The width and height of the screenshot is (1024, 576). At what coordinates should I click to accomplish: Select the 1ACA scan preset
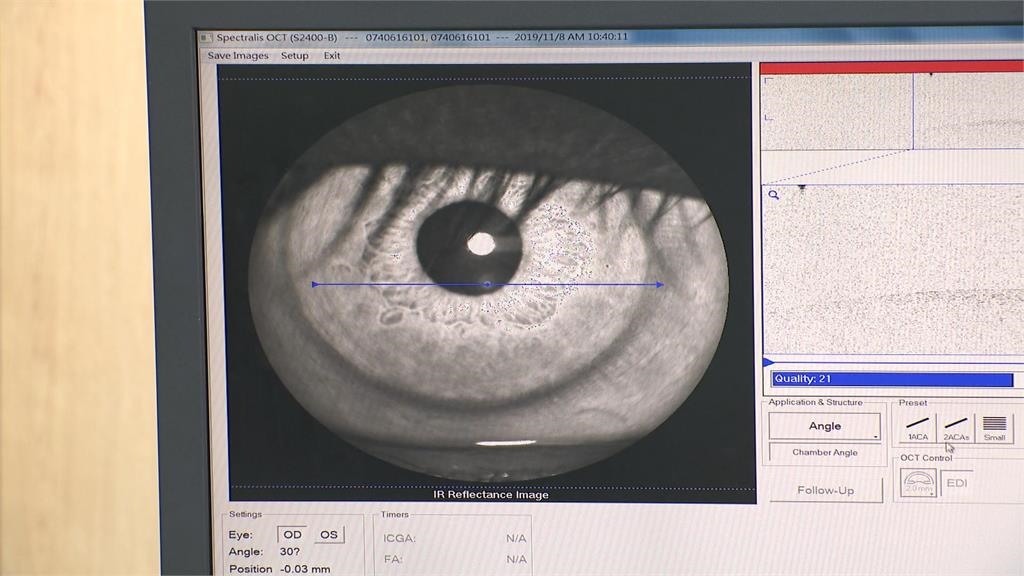(x=918, y=427)
